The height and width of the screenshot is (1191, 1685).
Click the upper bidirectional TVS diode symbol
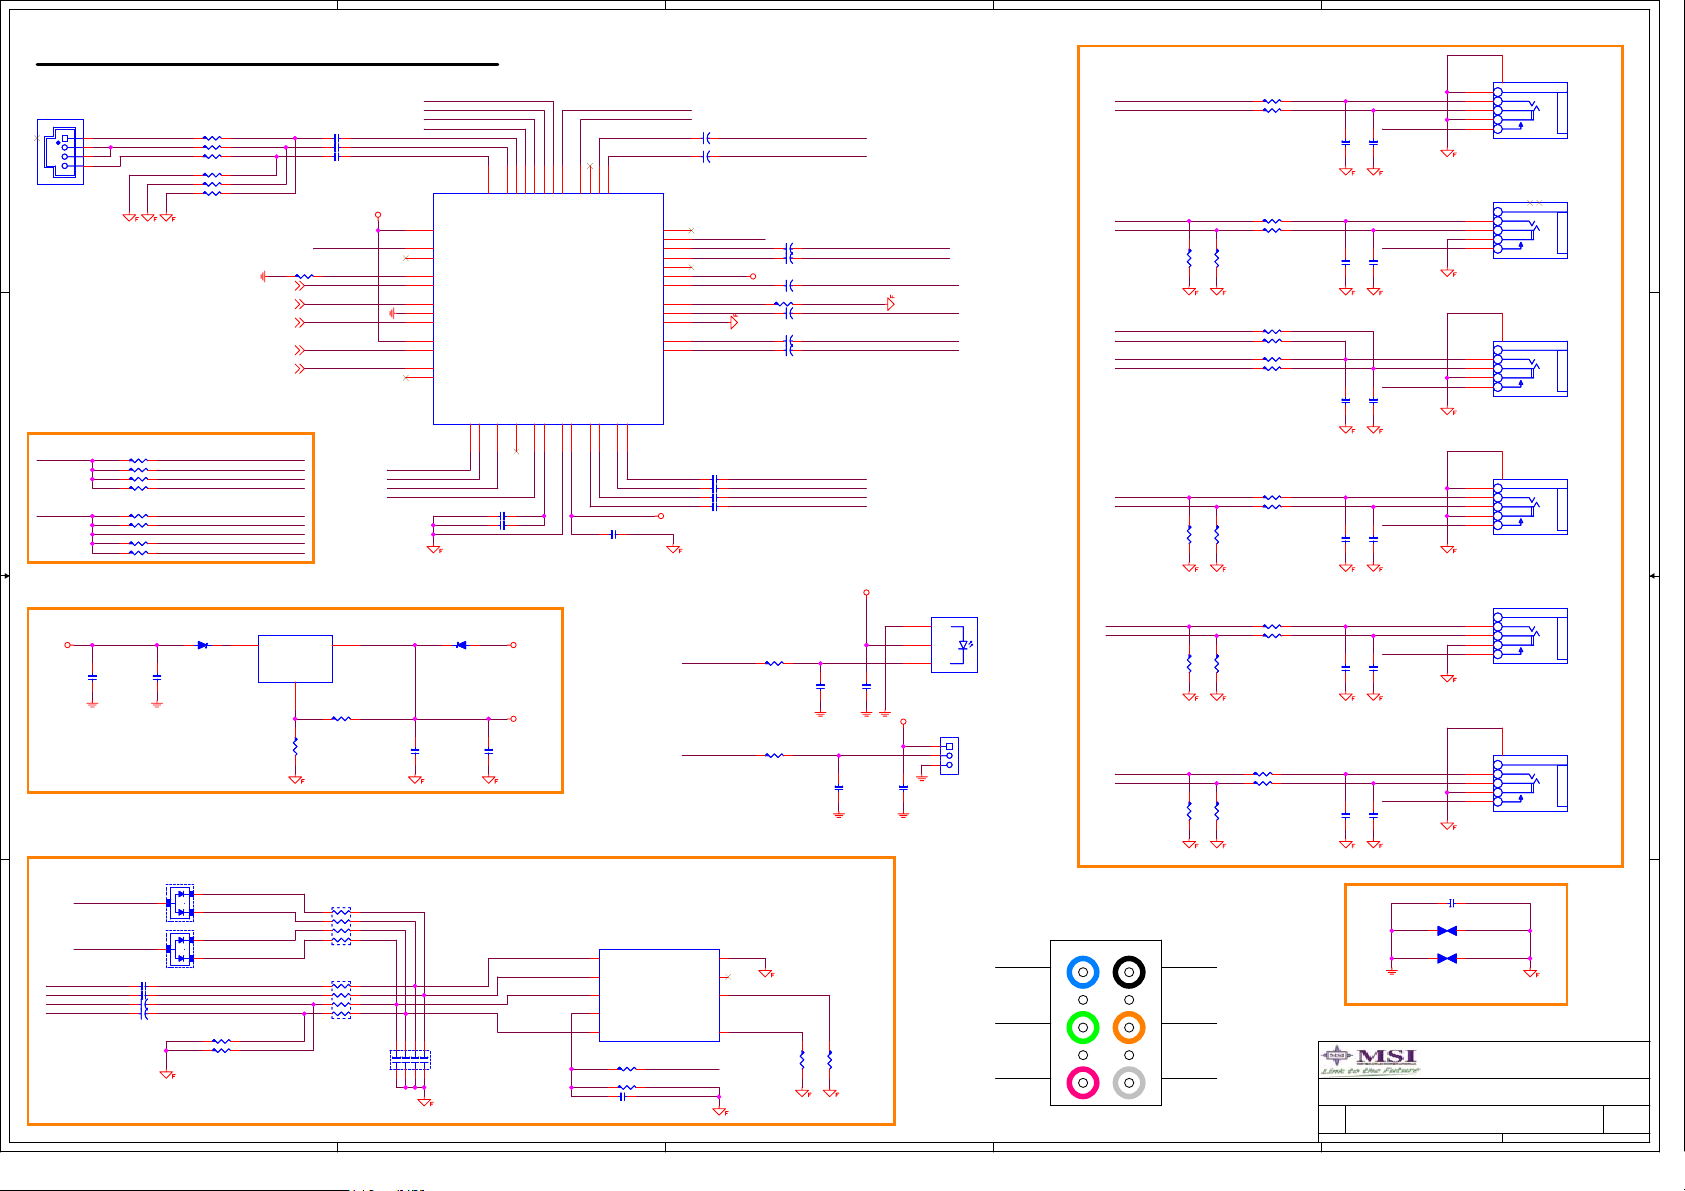pyautogui.click(x=1446, y=931)
